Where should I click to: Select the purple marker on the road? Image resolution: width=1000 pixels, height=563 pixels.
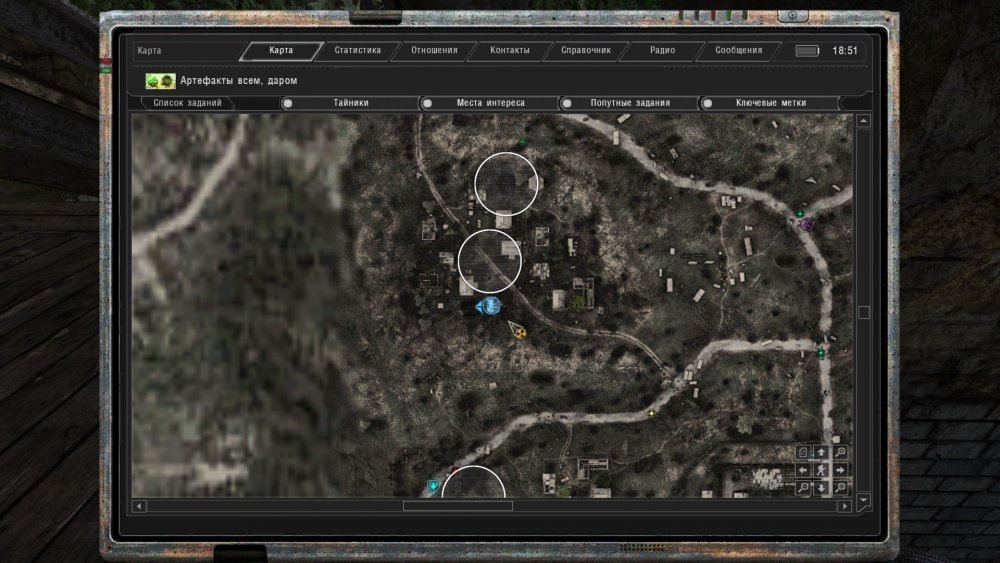807,224
